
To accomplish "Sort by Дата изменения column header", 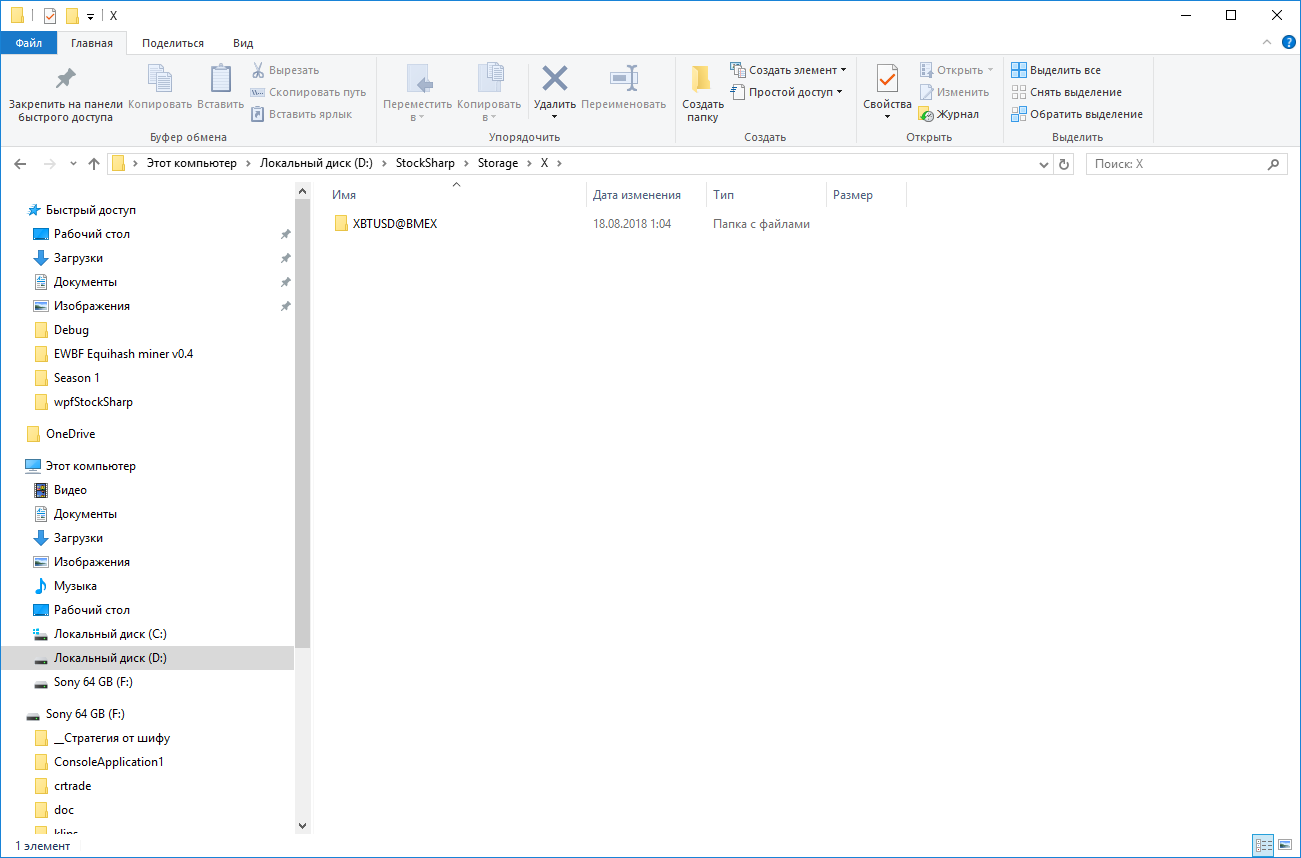I will click(x=636, y=195).
